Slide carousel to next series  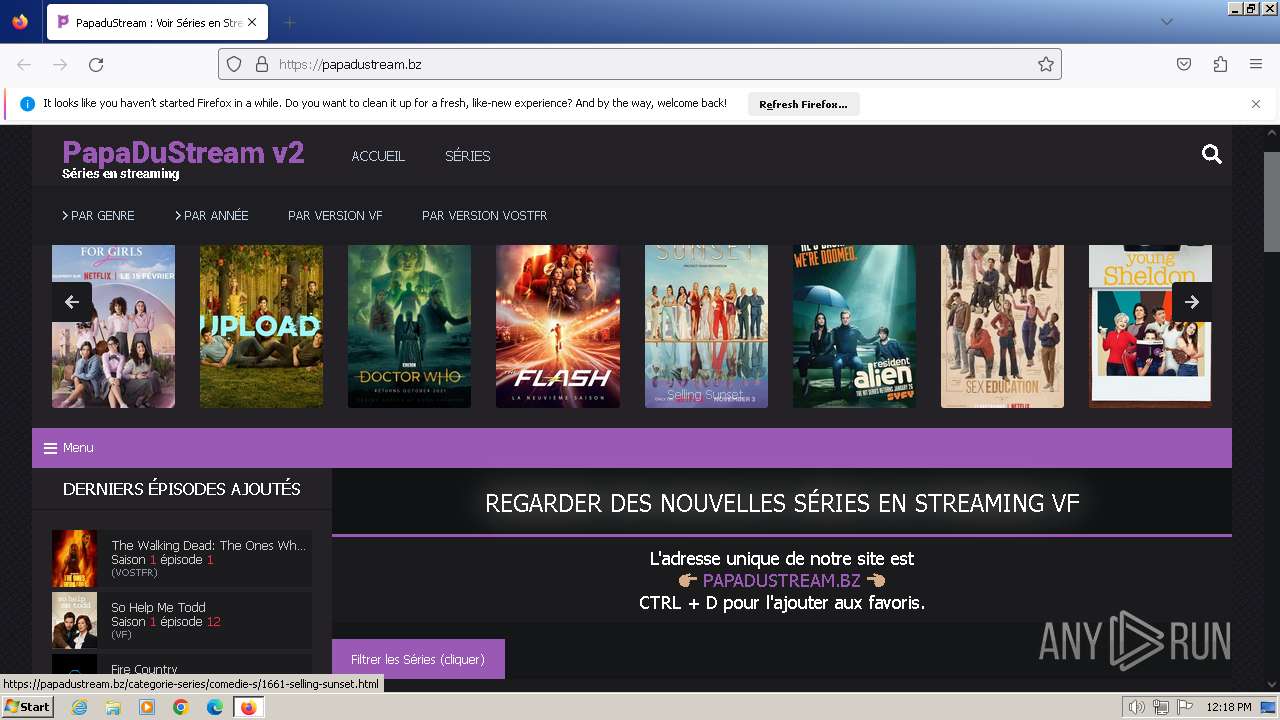[1192, 302]
